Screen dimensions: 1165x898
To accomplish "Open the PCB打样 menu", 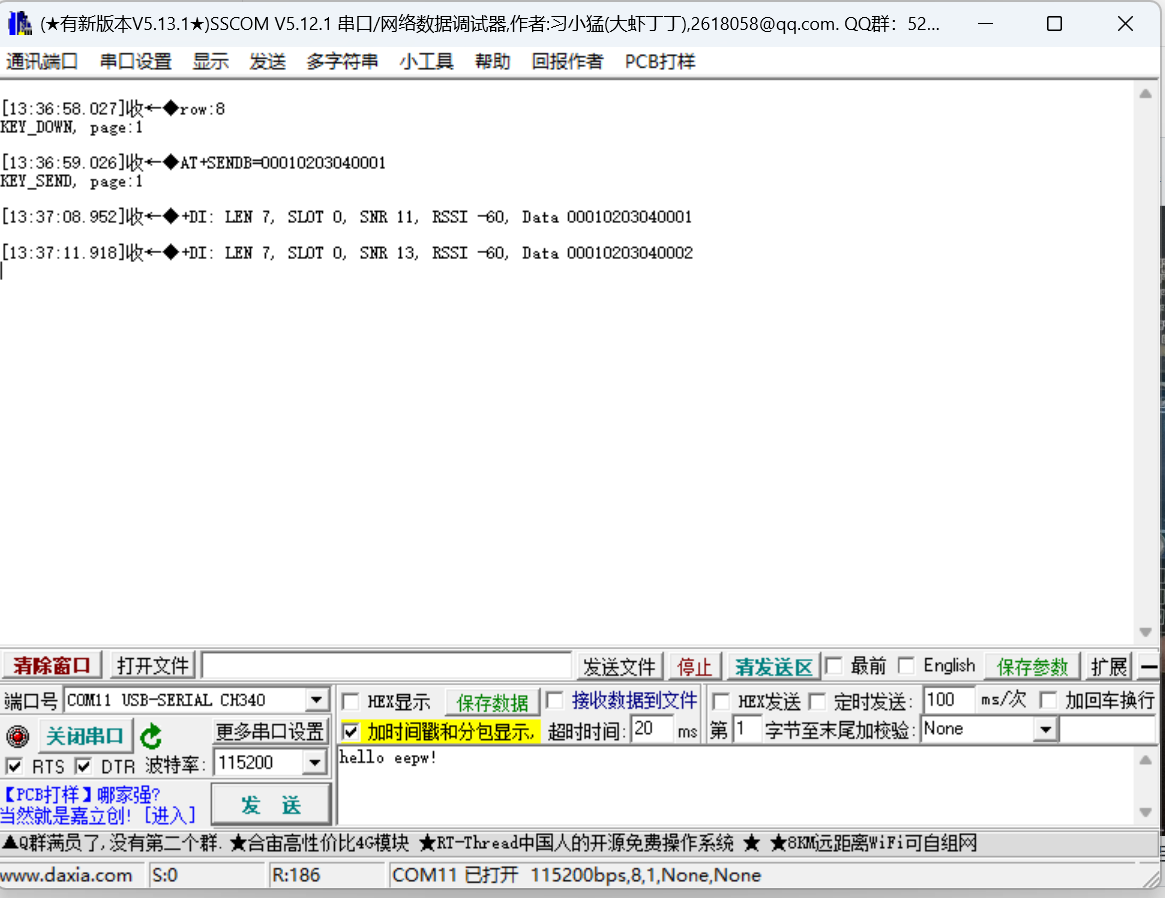I will [x=660, y=62].
